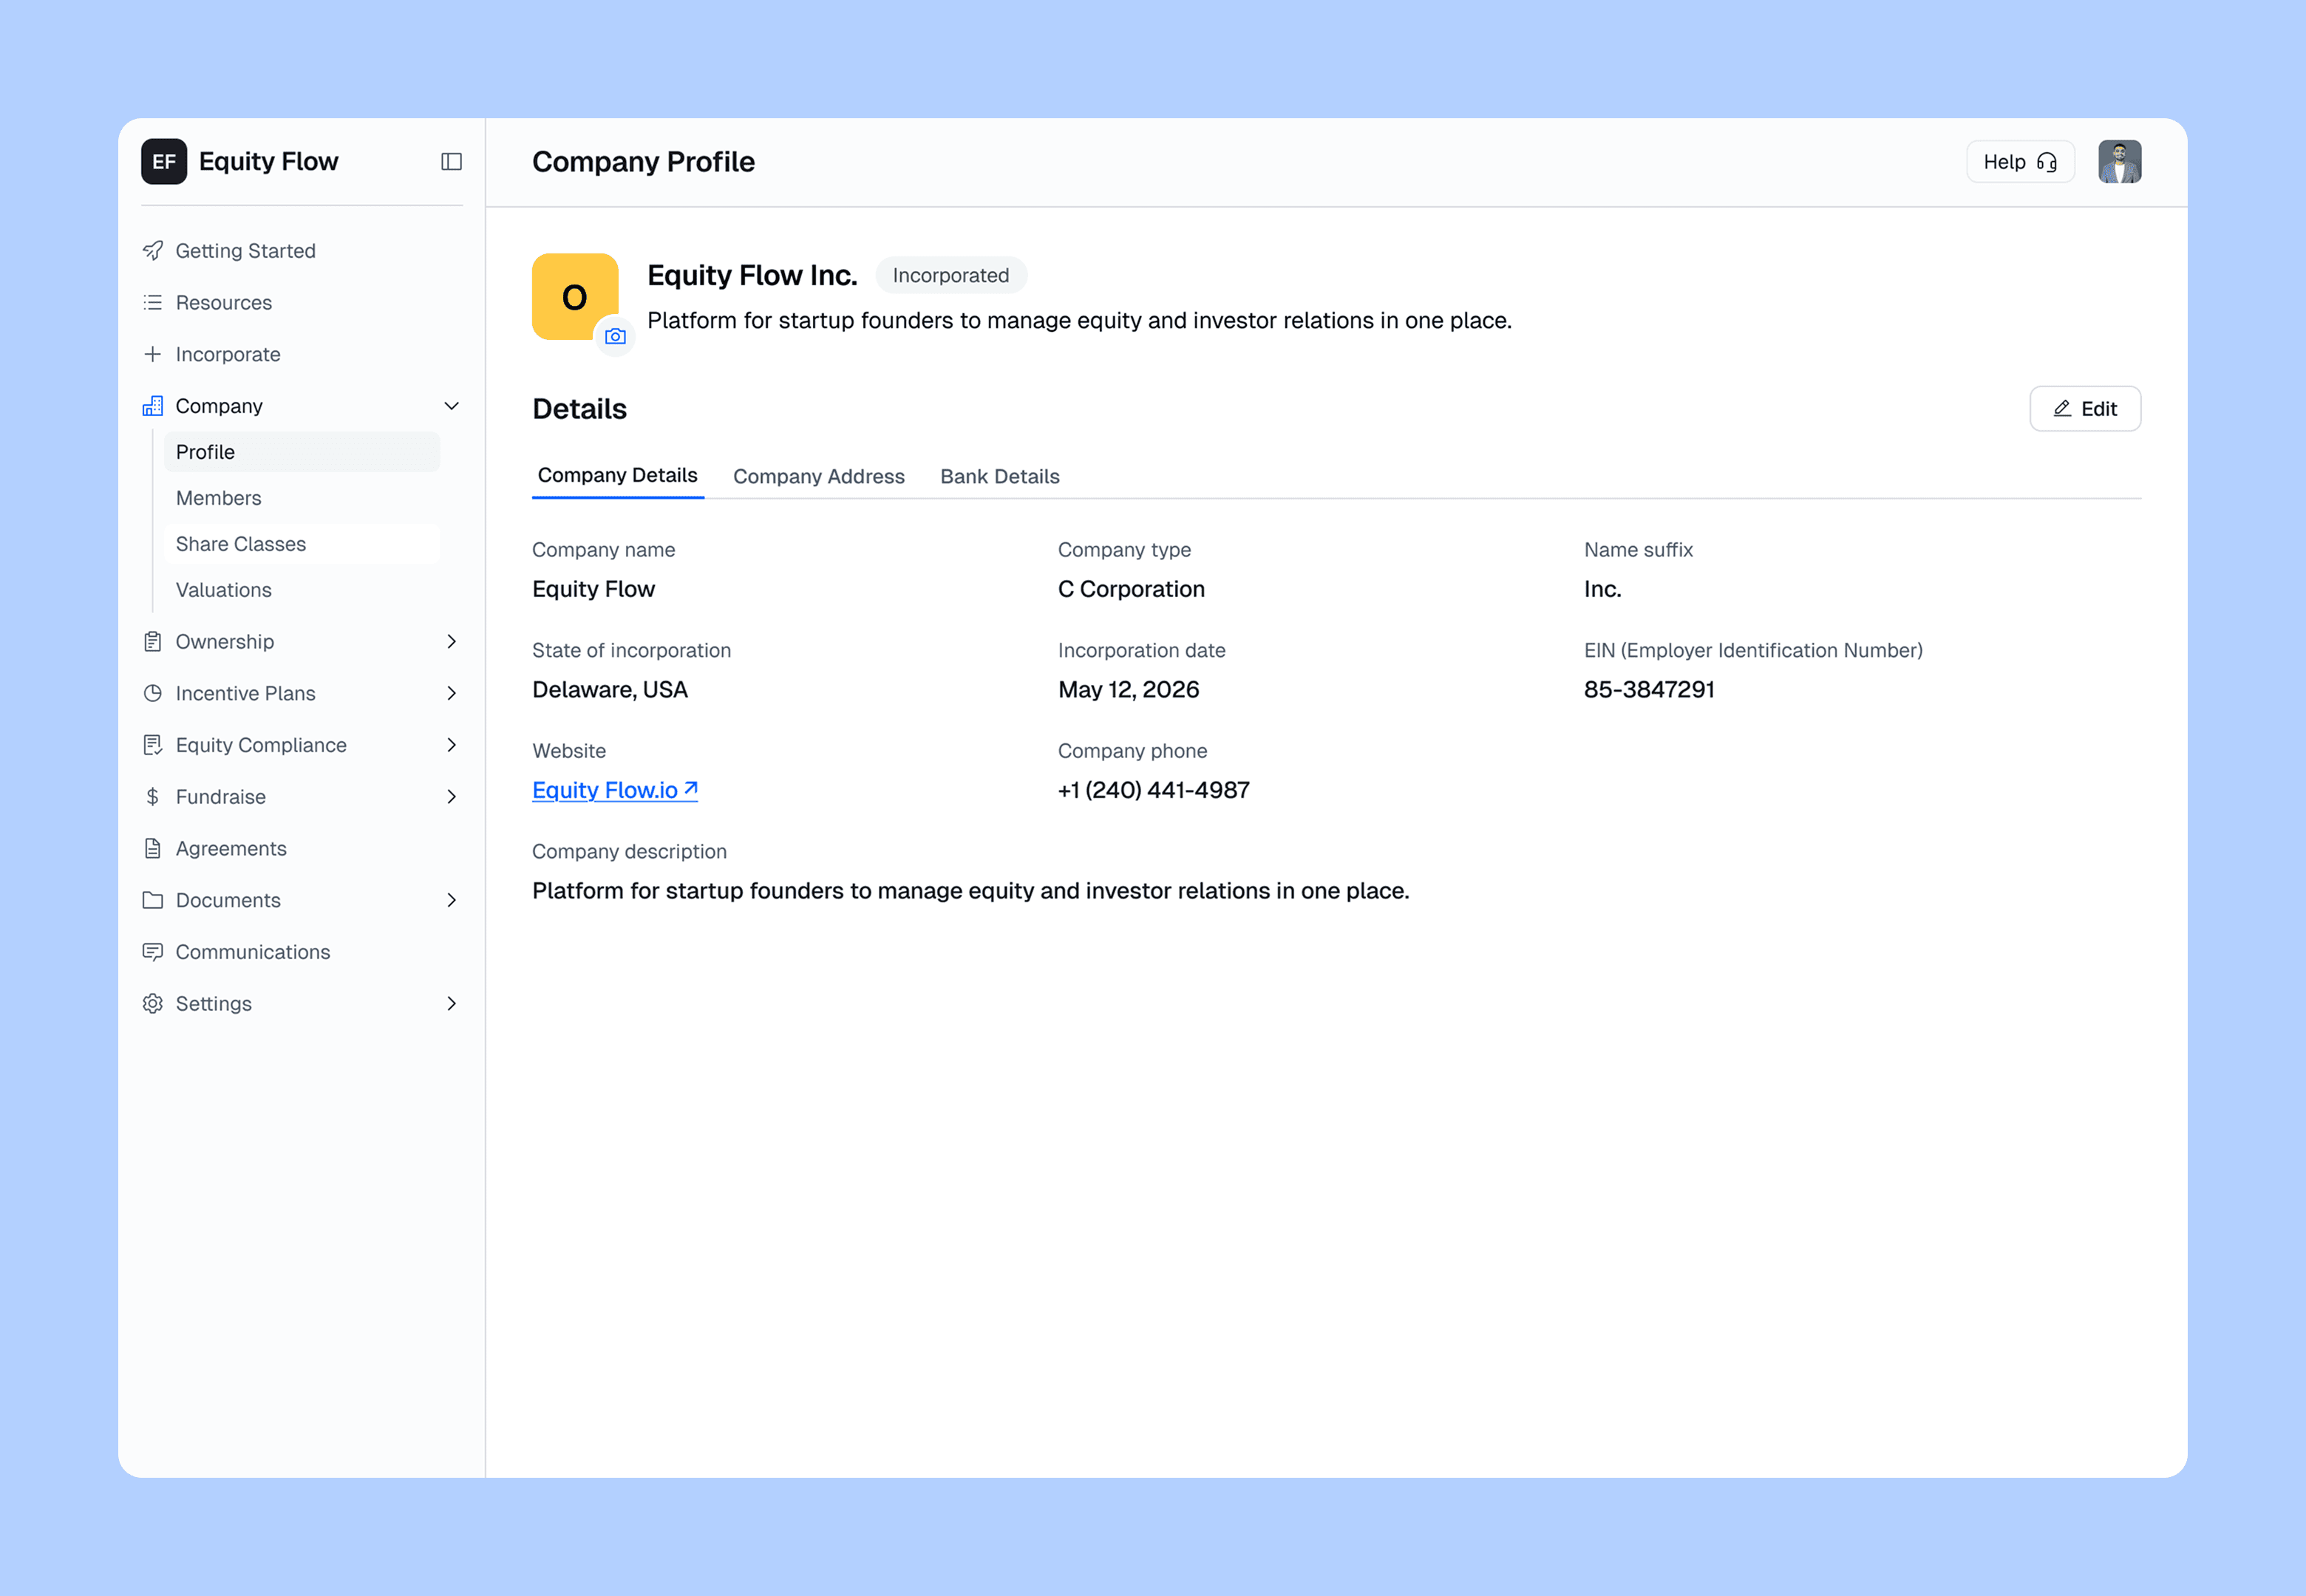Image resolution: width=2306 pixels, height=1596 pixels.
Task: Switch to the Bank Details tab
Action: click(999, 476)
